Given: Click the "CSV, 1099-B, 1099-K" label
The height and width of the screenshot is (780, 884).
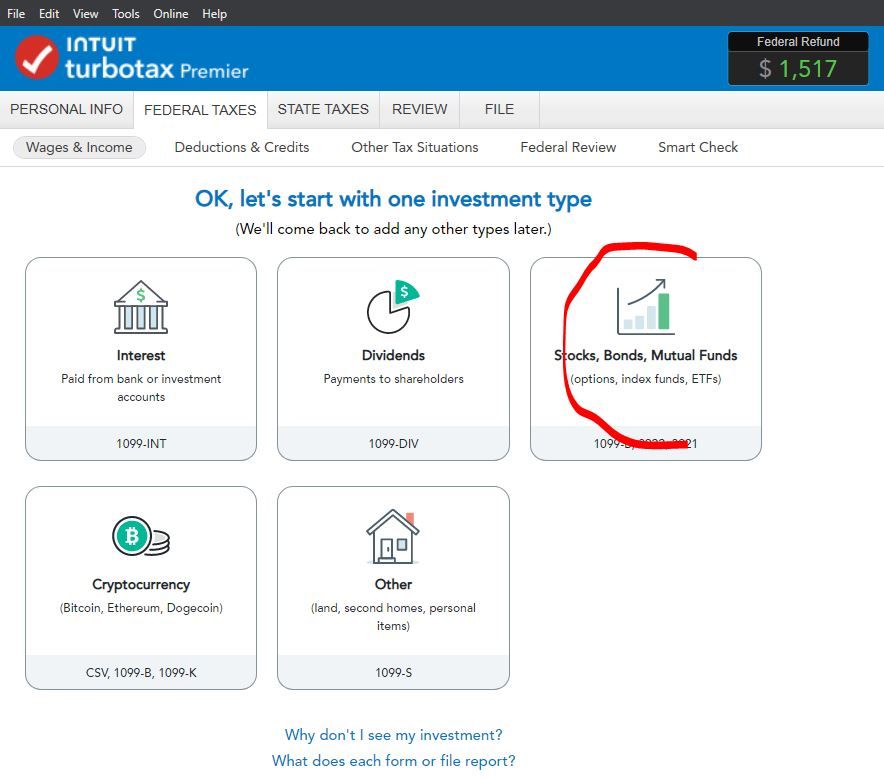Looking at the screenshot, I should click(x=141, y=672).
